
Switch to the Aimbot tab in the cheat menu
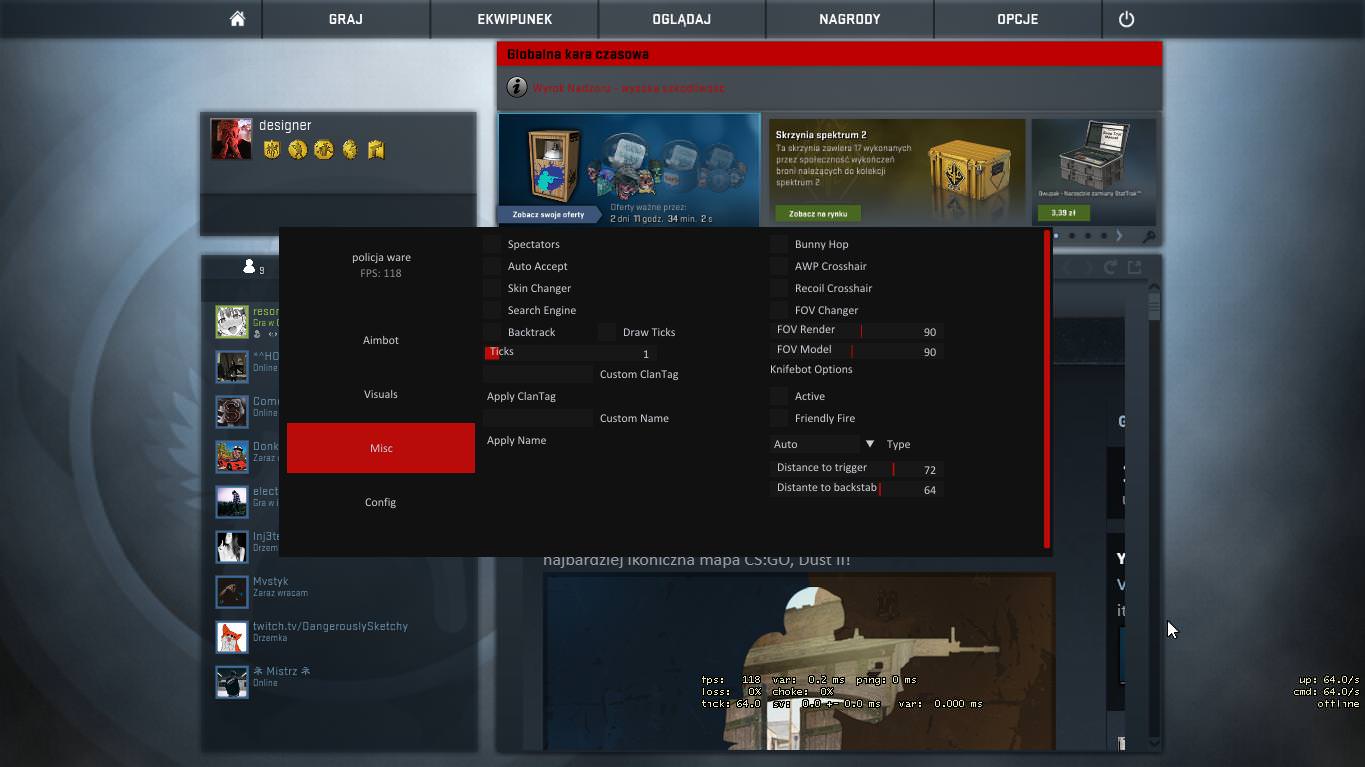click(380, 340)
